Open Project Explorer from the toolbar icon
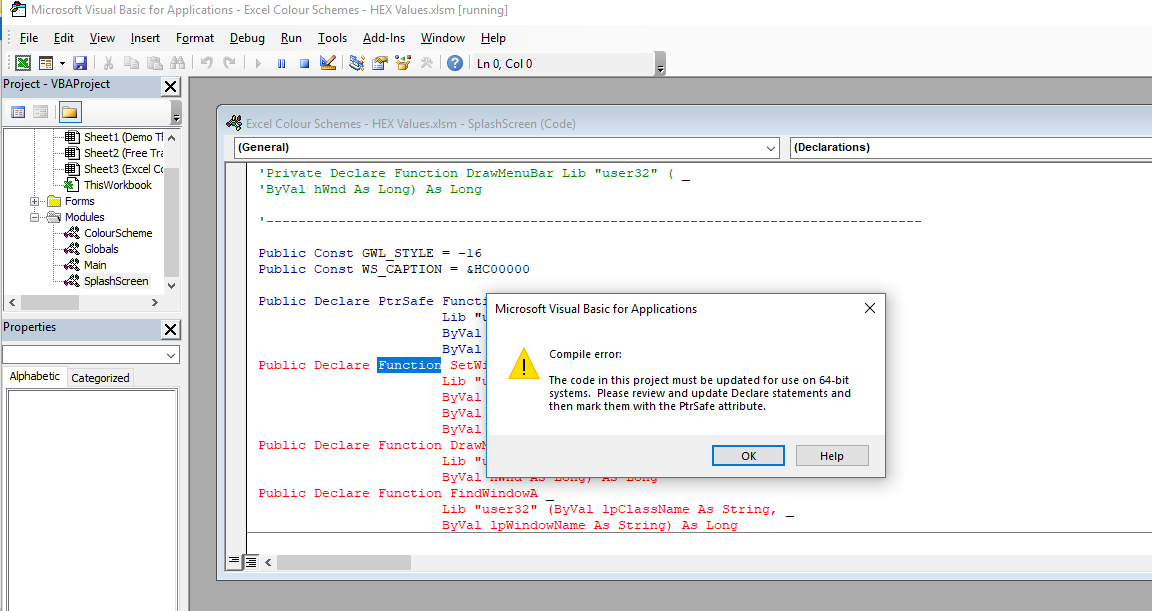Image resolution: width=1152 pixels, height=611 pixels. tap(357, 63)
